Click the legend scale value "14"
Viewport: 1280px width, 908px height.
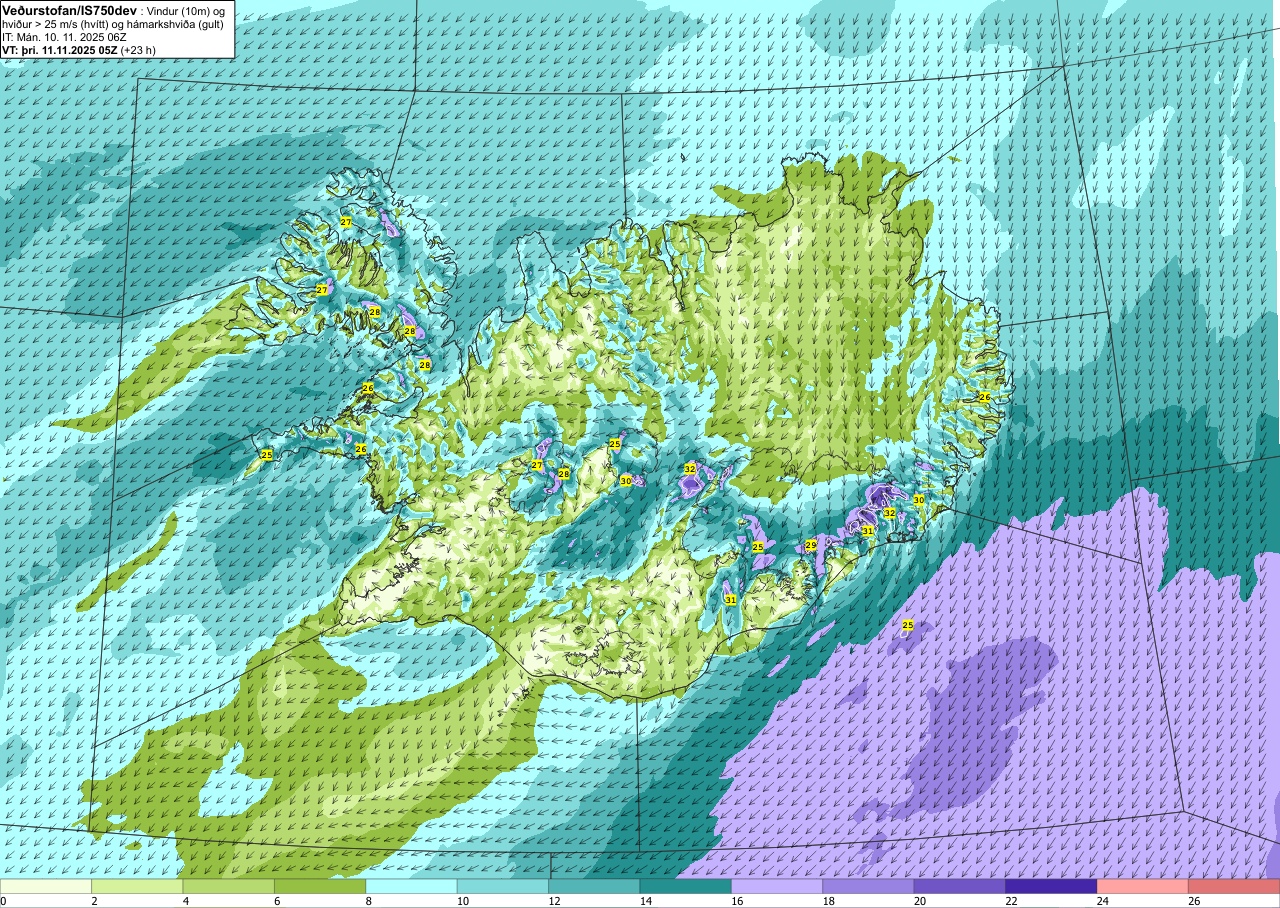(646, 901)
